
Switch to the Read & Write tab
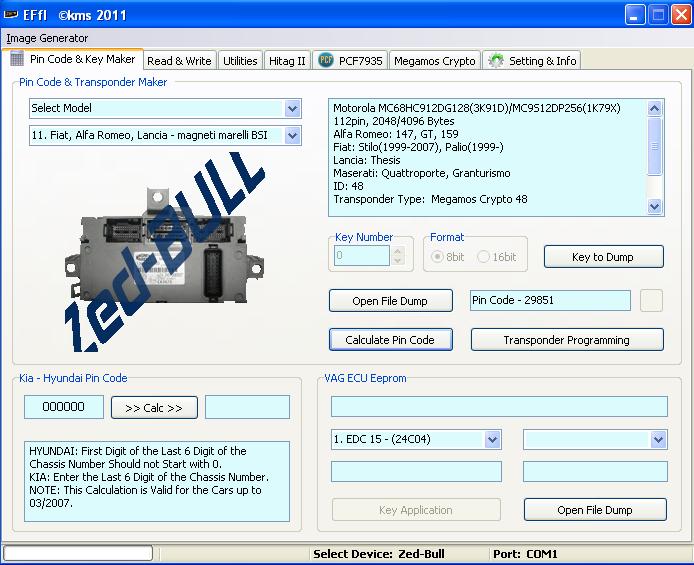click(x=179, y=61)
